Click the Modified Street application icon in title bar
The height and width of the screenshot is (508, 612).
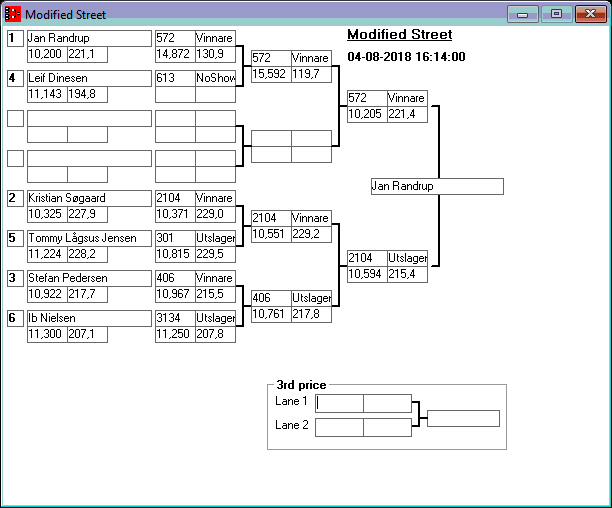pos(13,15)
